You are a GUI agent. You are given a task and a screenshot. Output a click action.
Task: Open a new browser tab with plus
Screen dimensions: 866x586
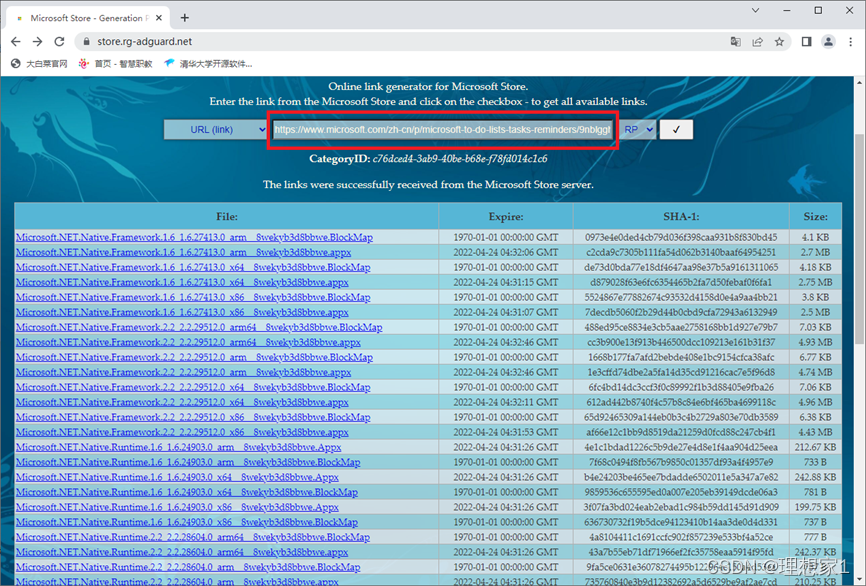184,18
